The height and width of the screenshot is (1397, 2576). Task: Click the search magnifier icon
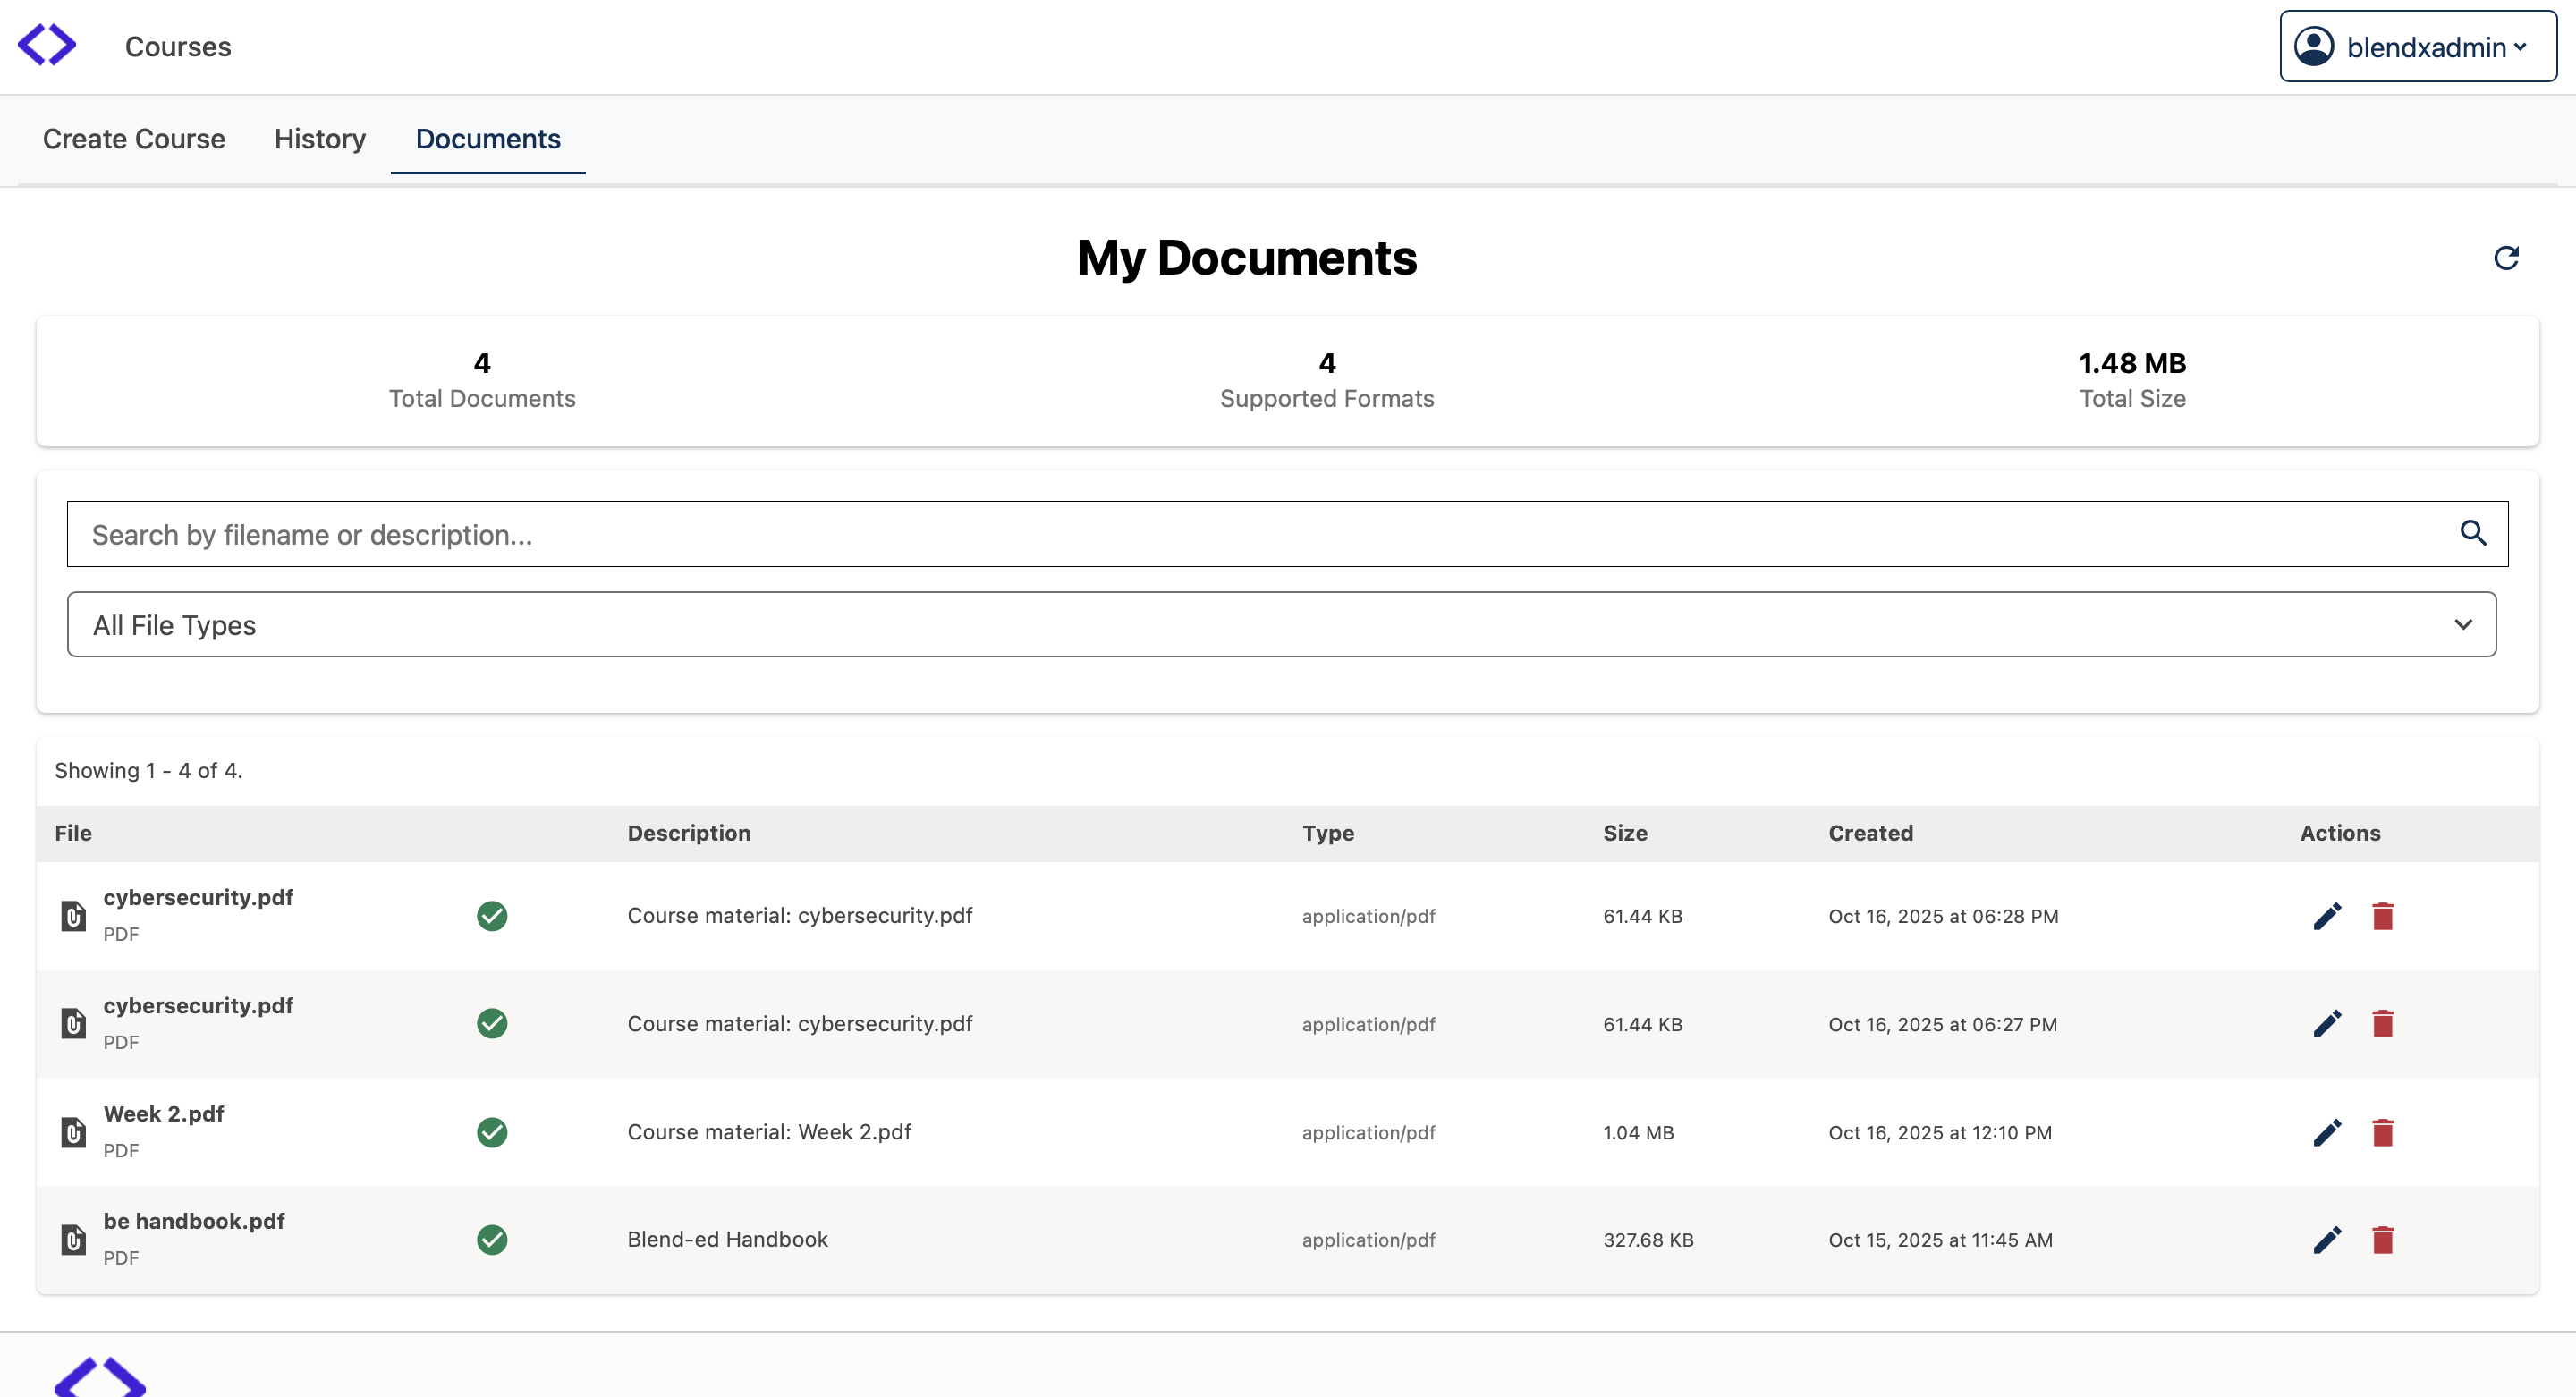[2472, 533]
